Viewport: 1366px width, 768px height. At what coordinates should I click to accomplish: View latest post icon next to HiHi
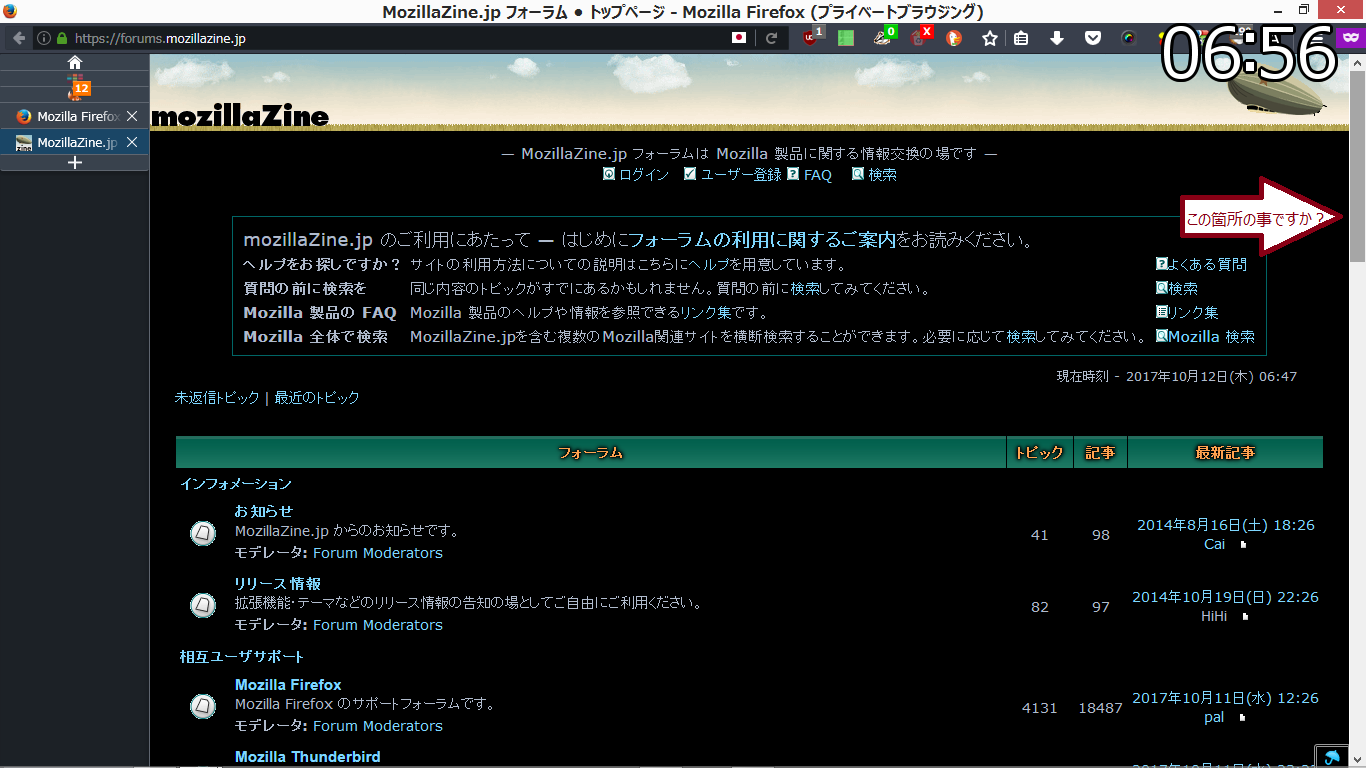[1246, 617]
